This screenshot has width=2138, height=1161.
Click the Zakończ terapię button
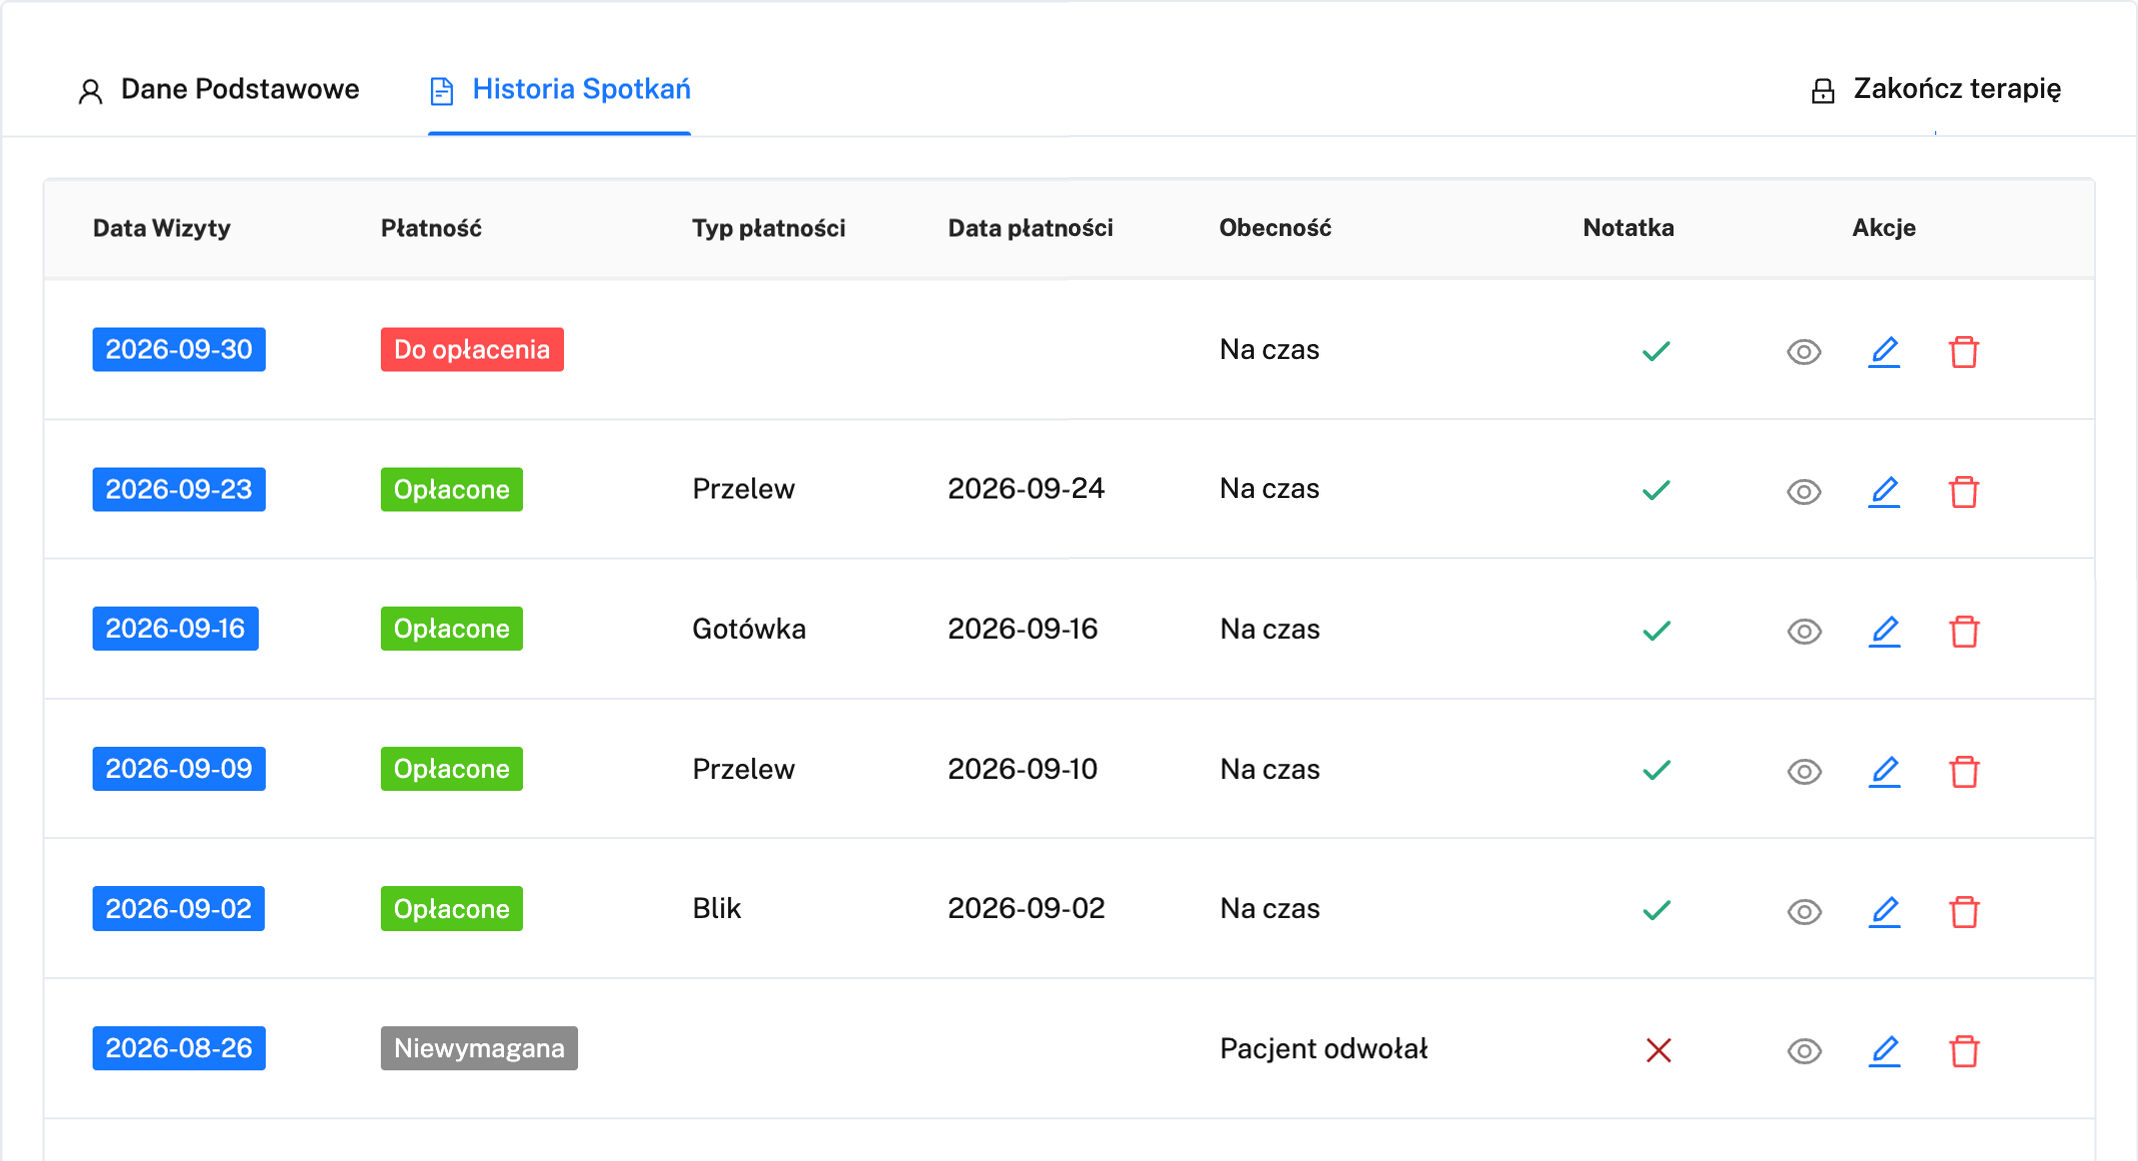click(1936, 90)
